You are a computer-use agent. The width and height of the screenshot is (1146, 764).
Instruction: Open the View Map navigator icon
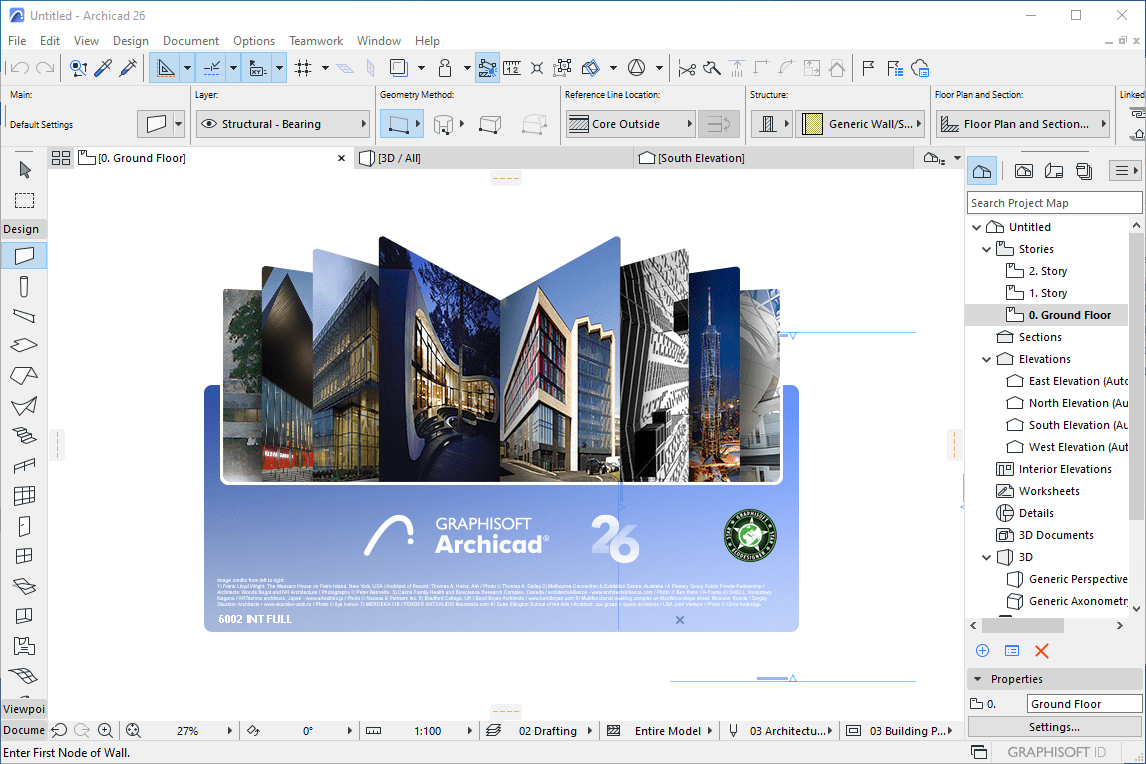click(x=1023, y=171)
